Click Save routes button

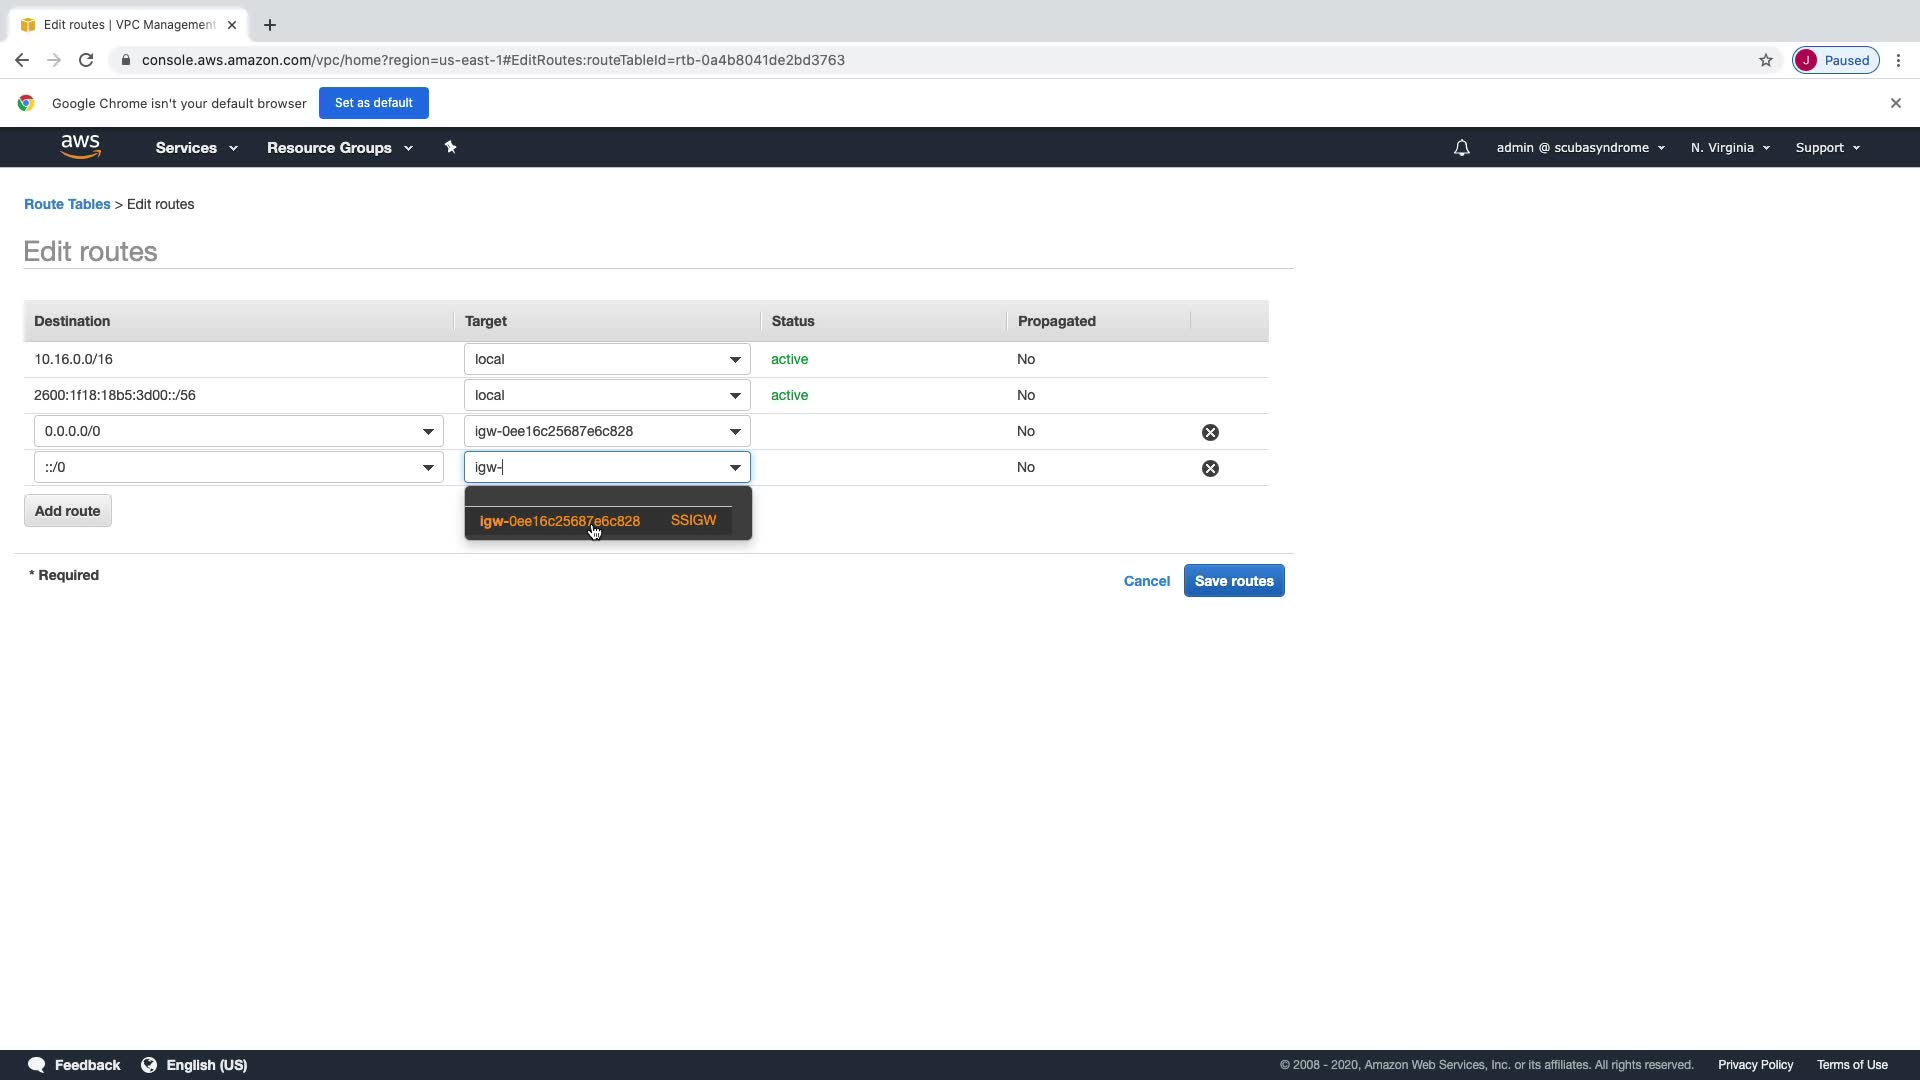pyautogui.click(x=1233, y=581)
